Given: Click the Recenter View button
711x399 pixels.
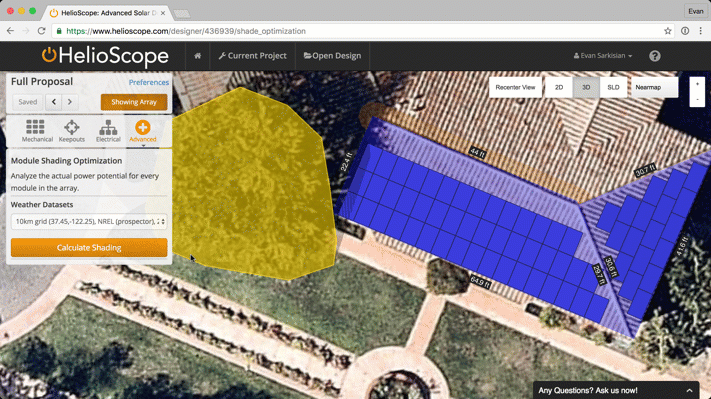Looking at the screenshot, I should click(x=515, y=87).
